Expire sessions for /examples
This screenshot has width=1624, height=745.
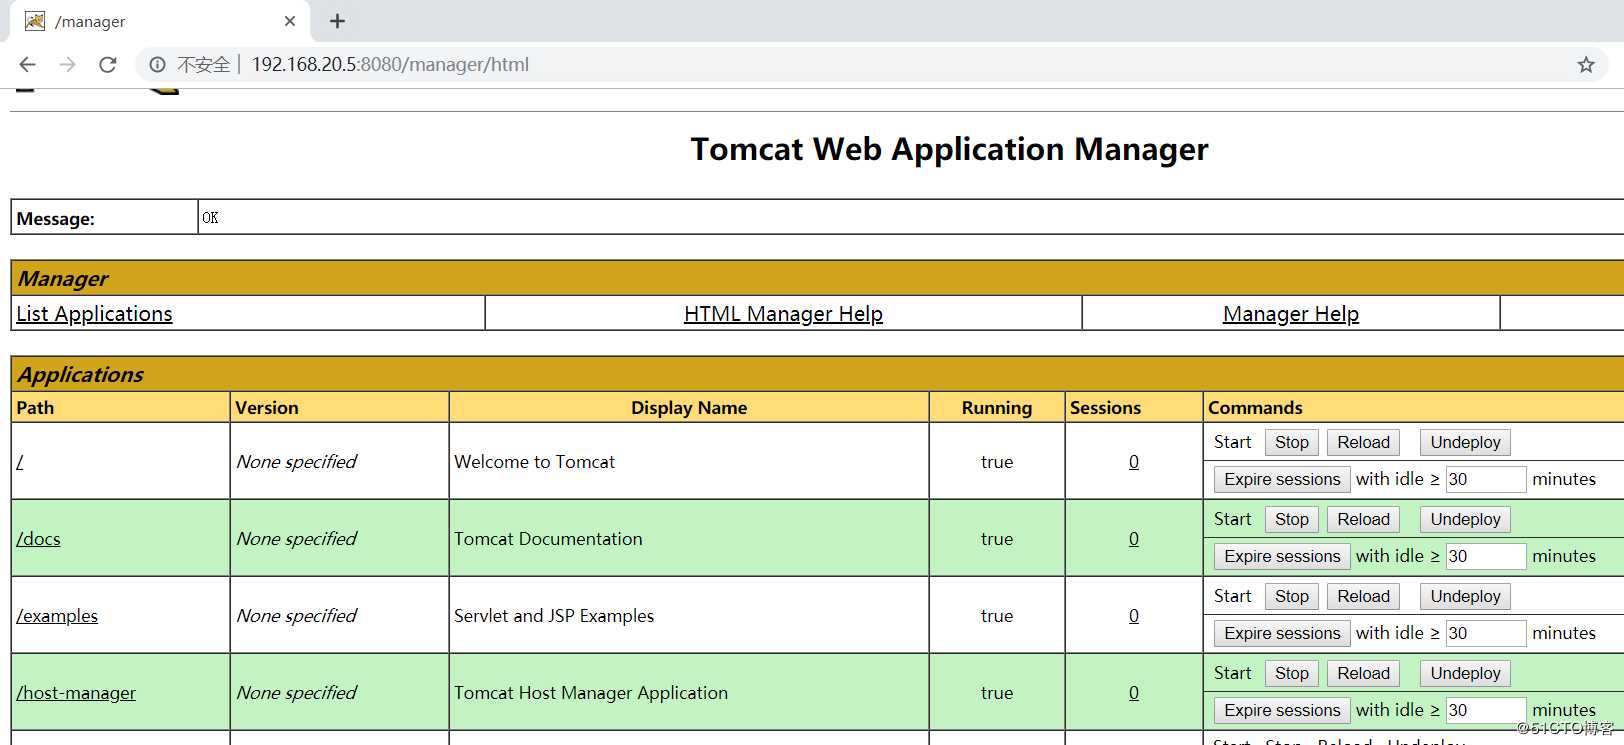point(1282,634)
